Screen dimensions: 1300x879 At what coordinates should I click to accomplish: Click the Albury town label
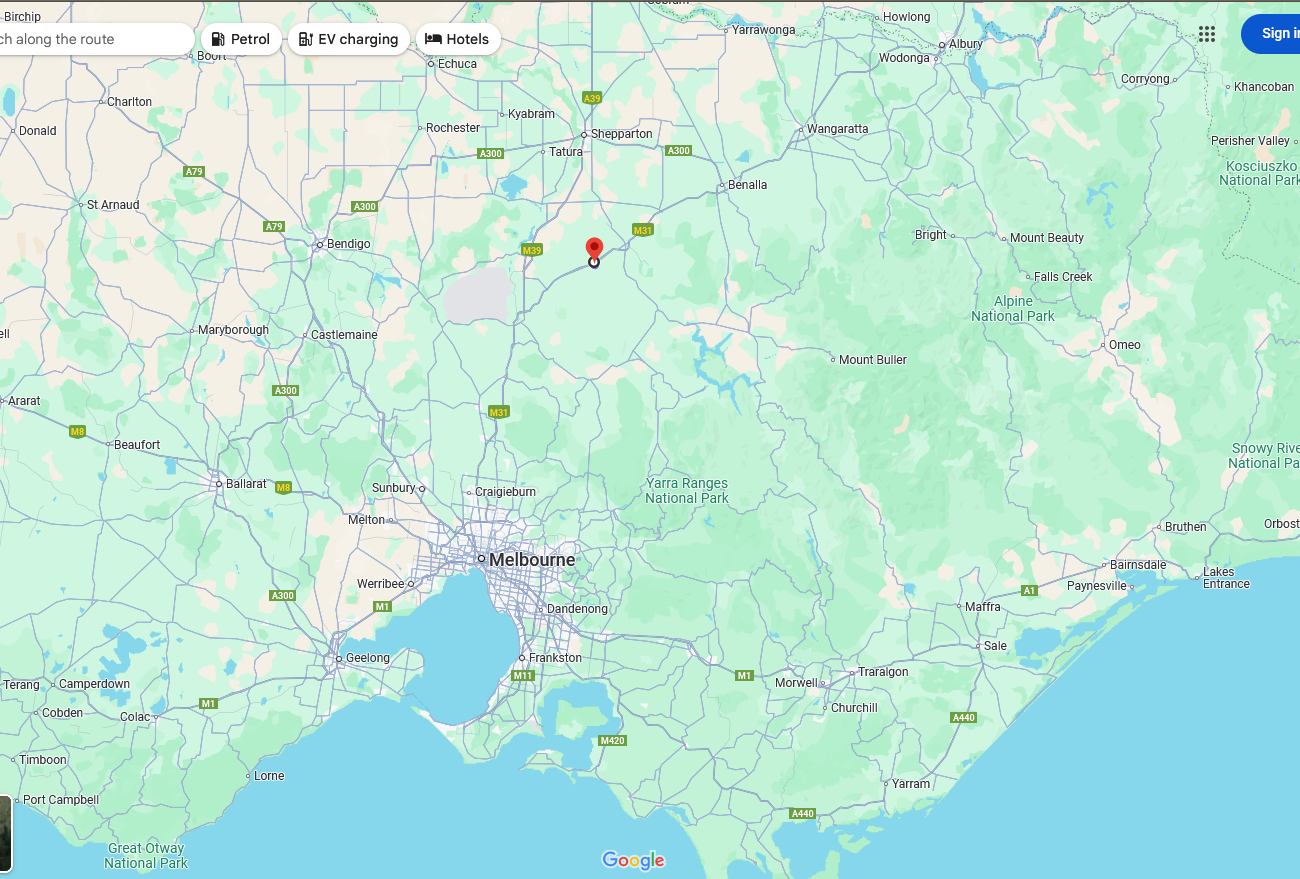point(966,44)
